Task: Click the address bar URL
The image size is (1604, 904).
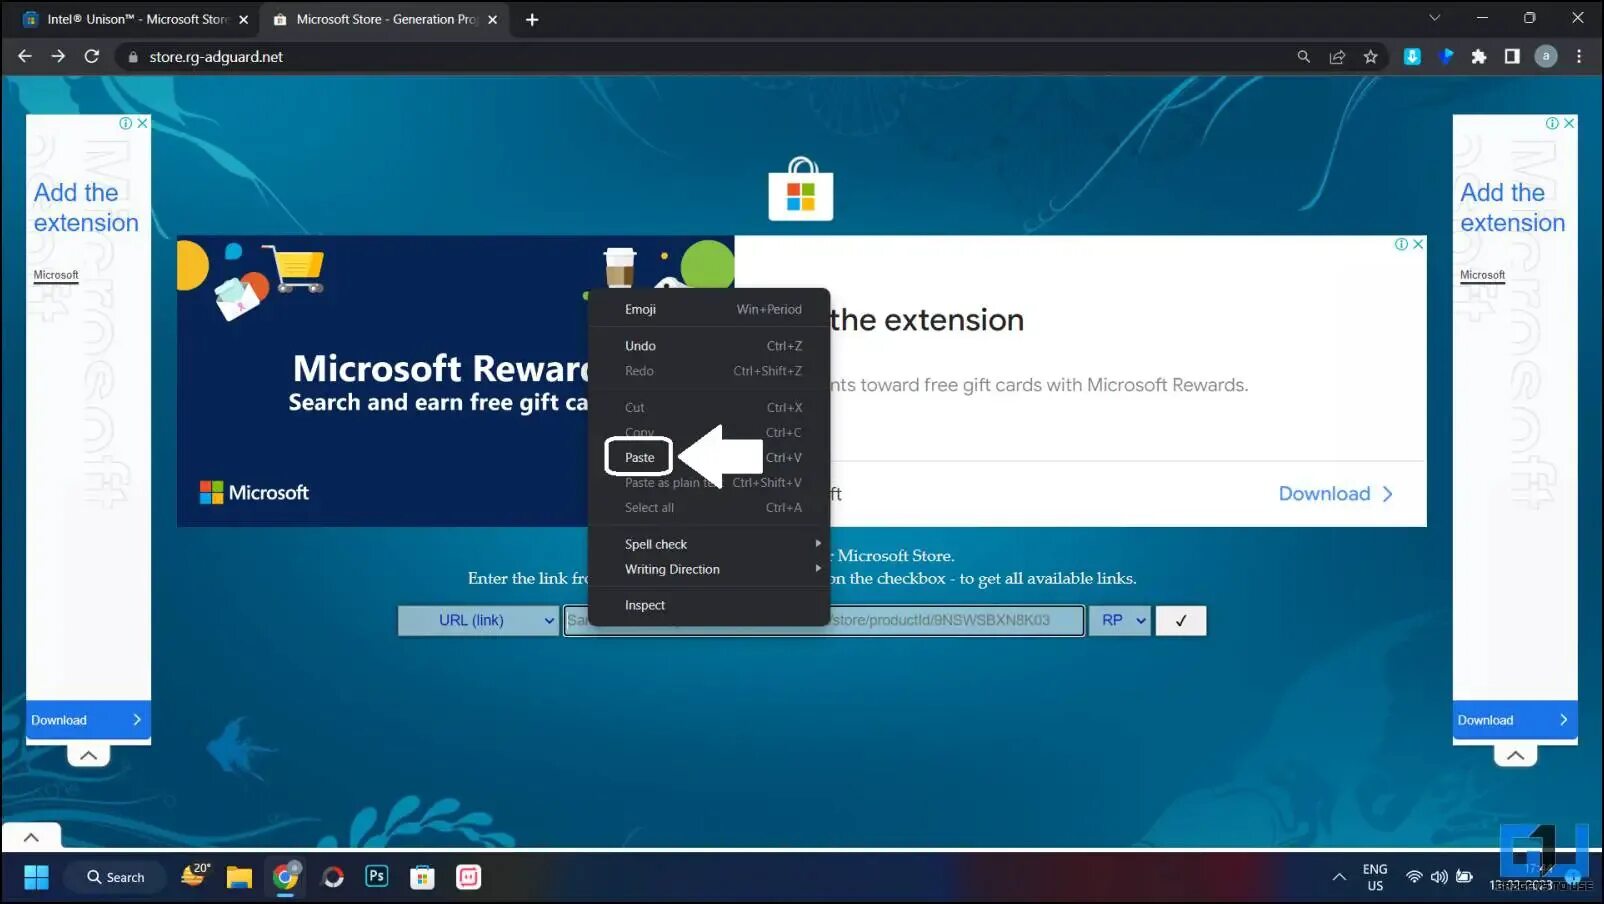Action: click(216, 57)
